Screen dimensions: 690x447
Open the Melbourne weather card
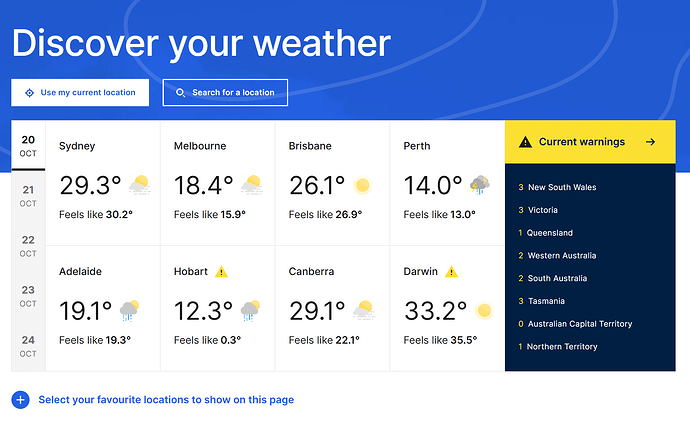[217, 183]
